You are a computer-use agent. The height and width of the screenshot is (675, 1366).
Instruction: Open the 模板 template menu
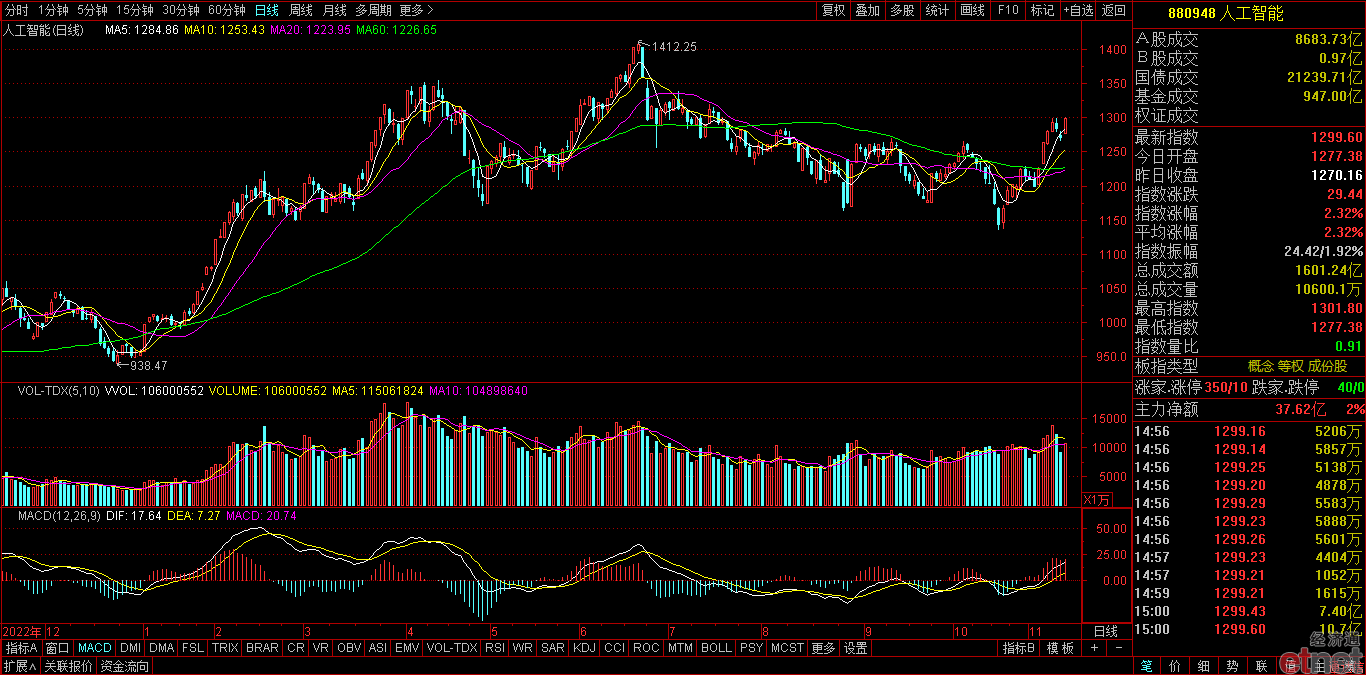point(1060,648)
